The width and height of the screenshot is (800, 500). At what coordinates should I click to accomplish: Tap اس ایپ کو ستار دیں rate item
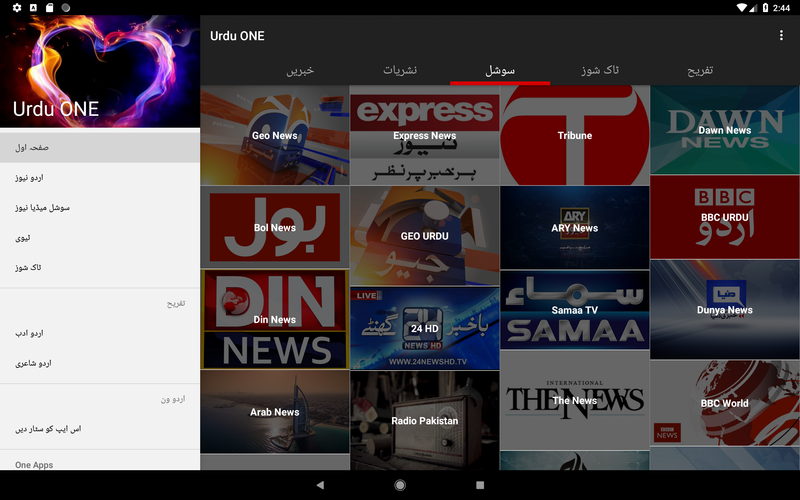pos(100,429)
